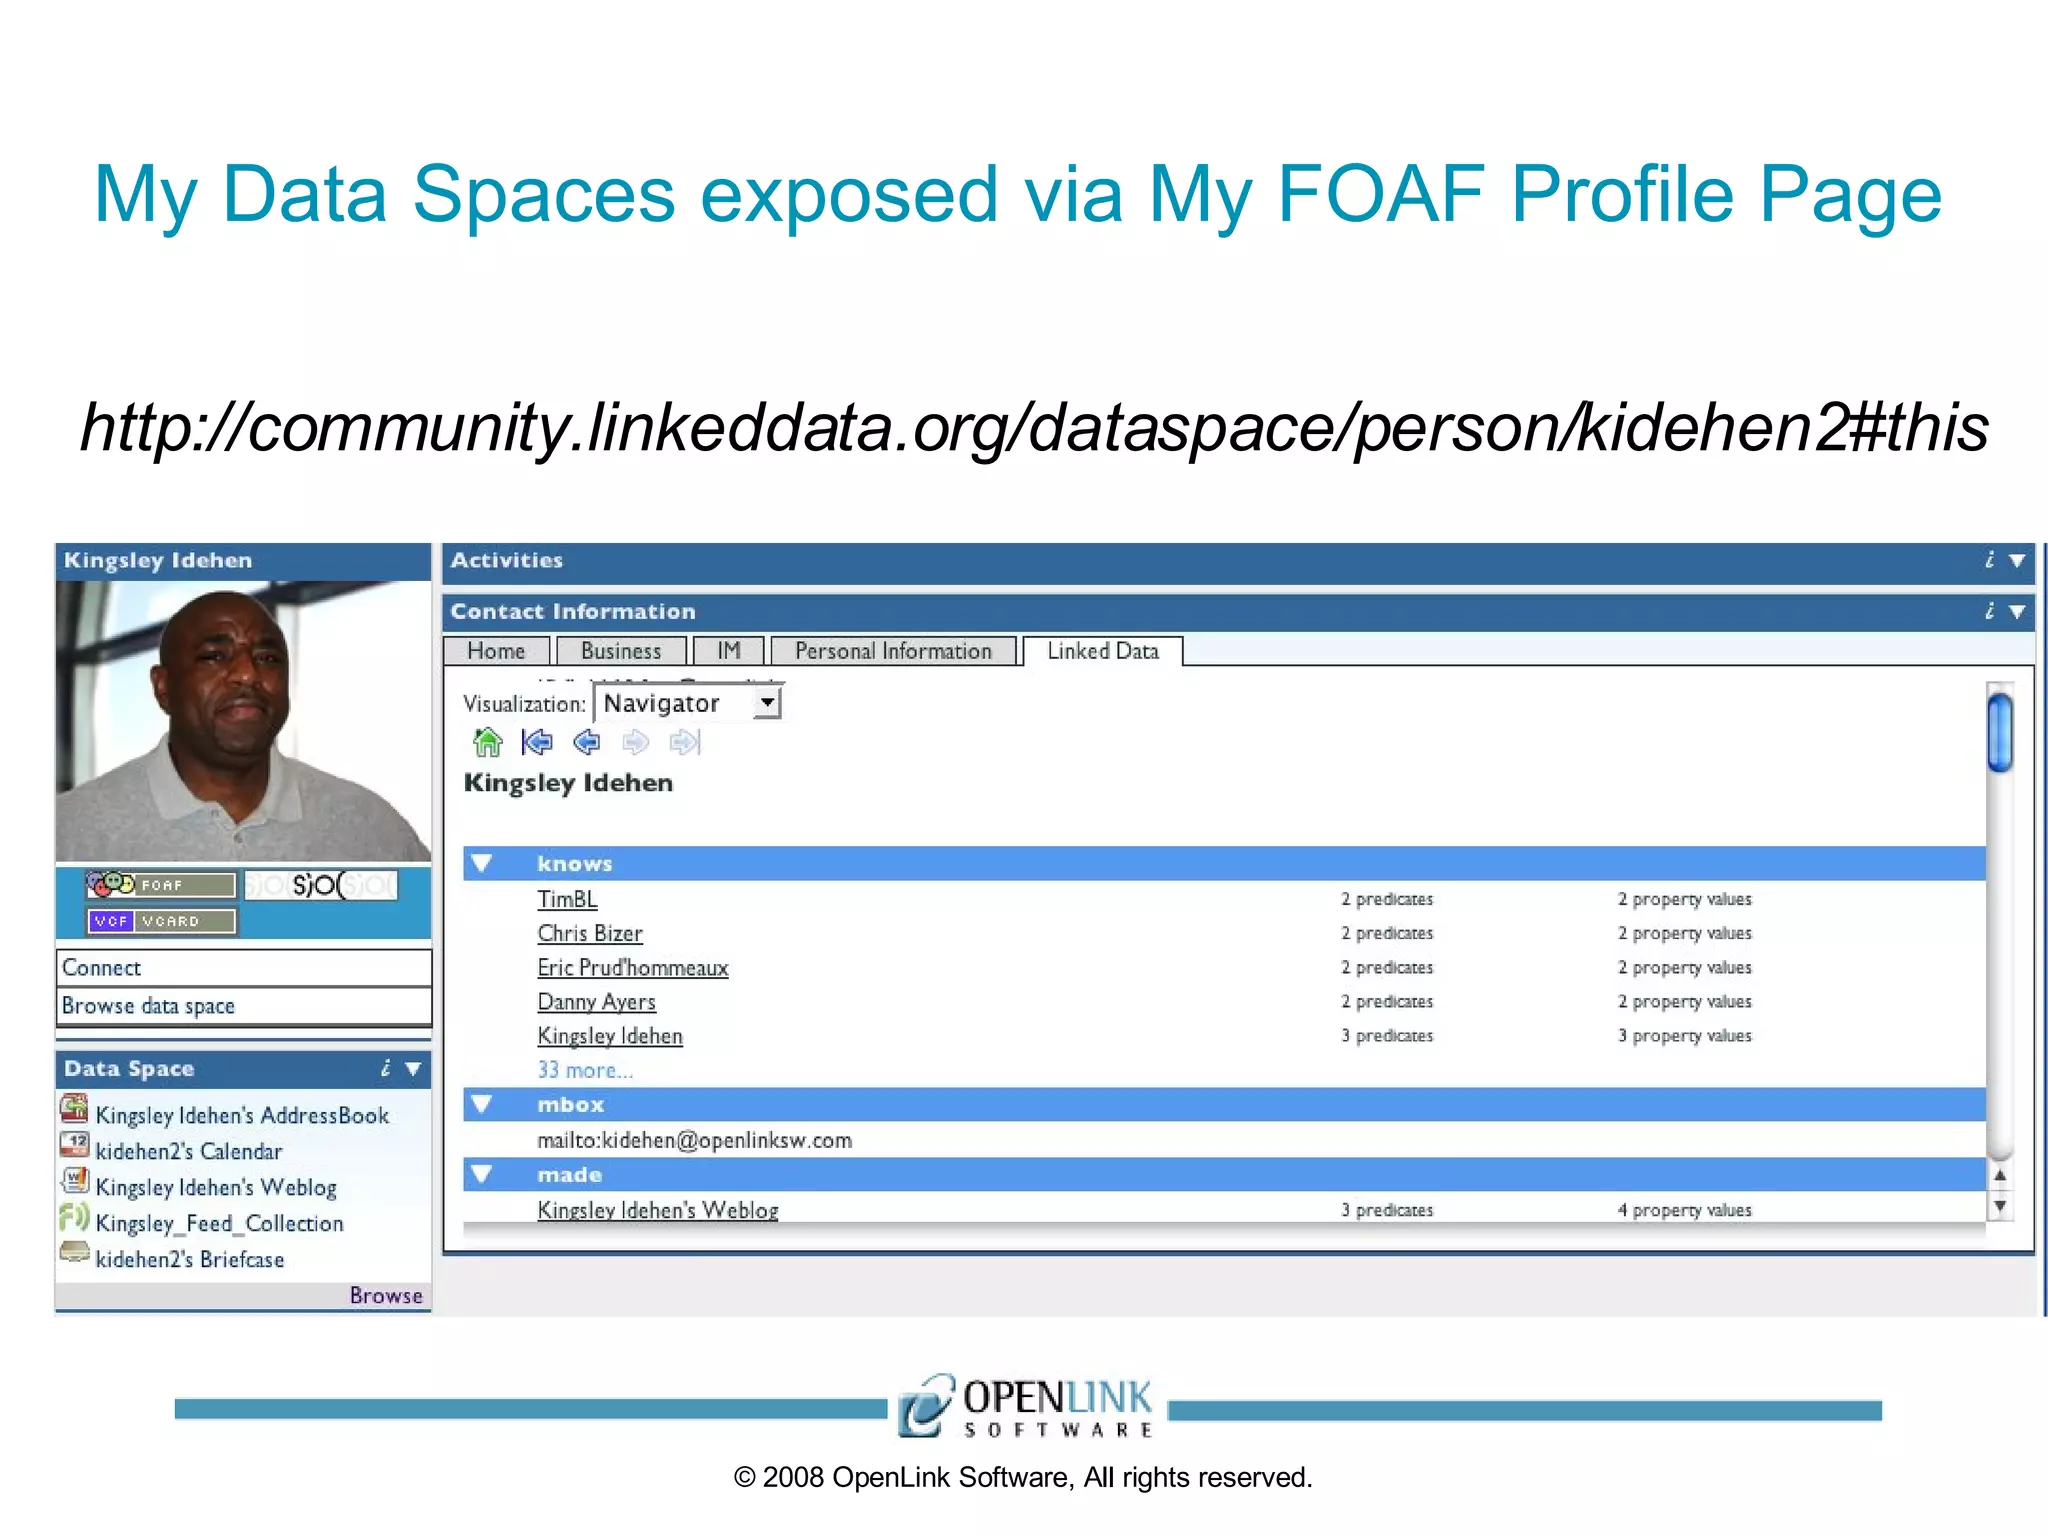Jump to first navigator history entry
The width and height of the screenshot is (2048, 1536).
click(537, 742)
